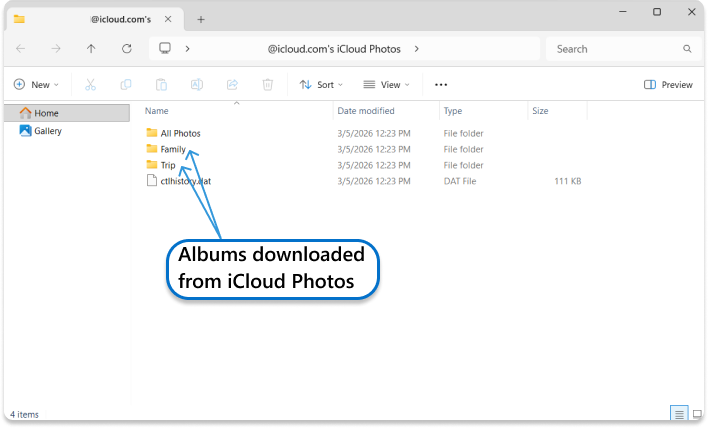Click the PC monitor icon in address bar
This screenshot has width=708, height=428.
(x=165, y=48)
